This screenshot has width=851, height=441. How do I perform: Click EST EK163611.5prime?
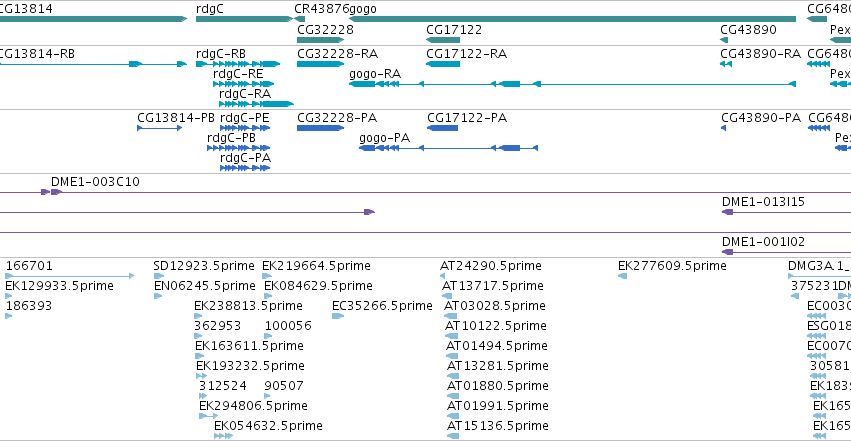(x=249, y=346)
